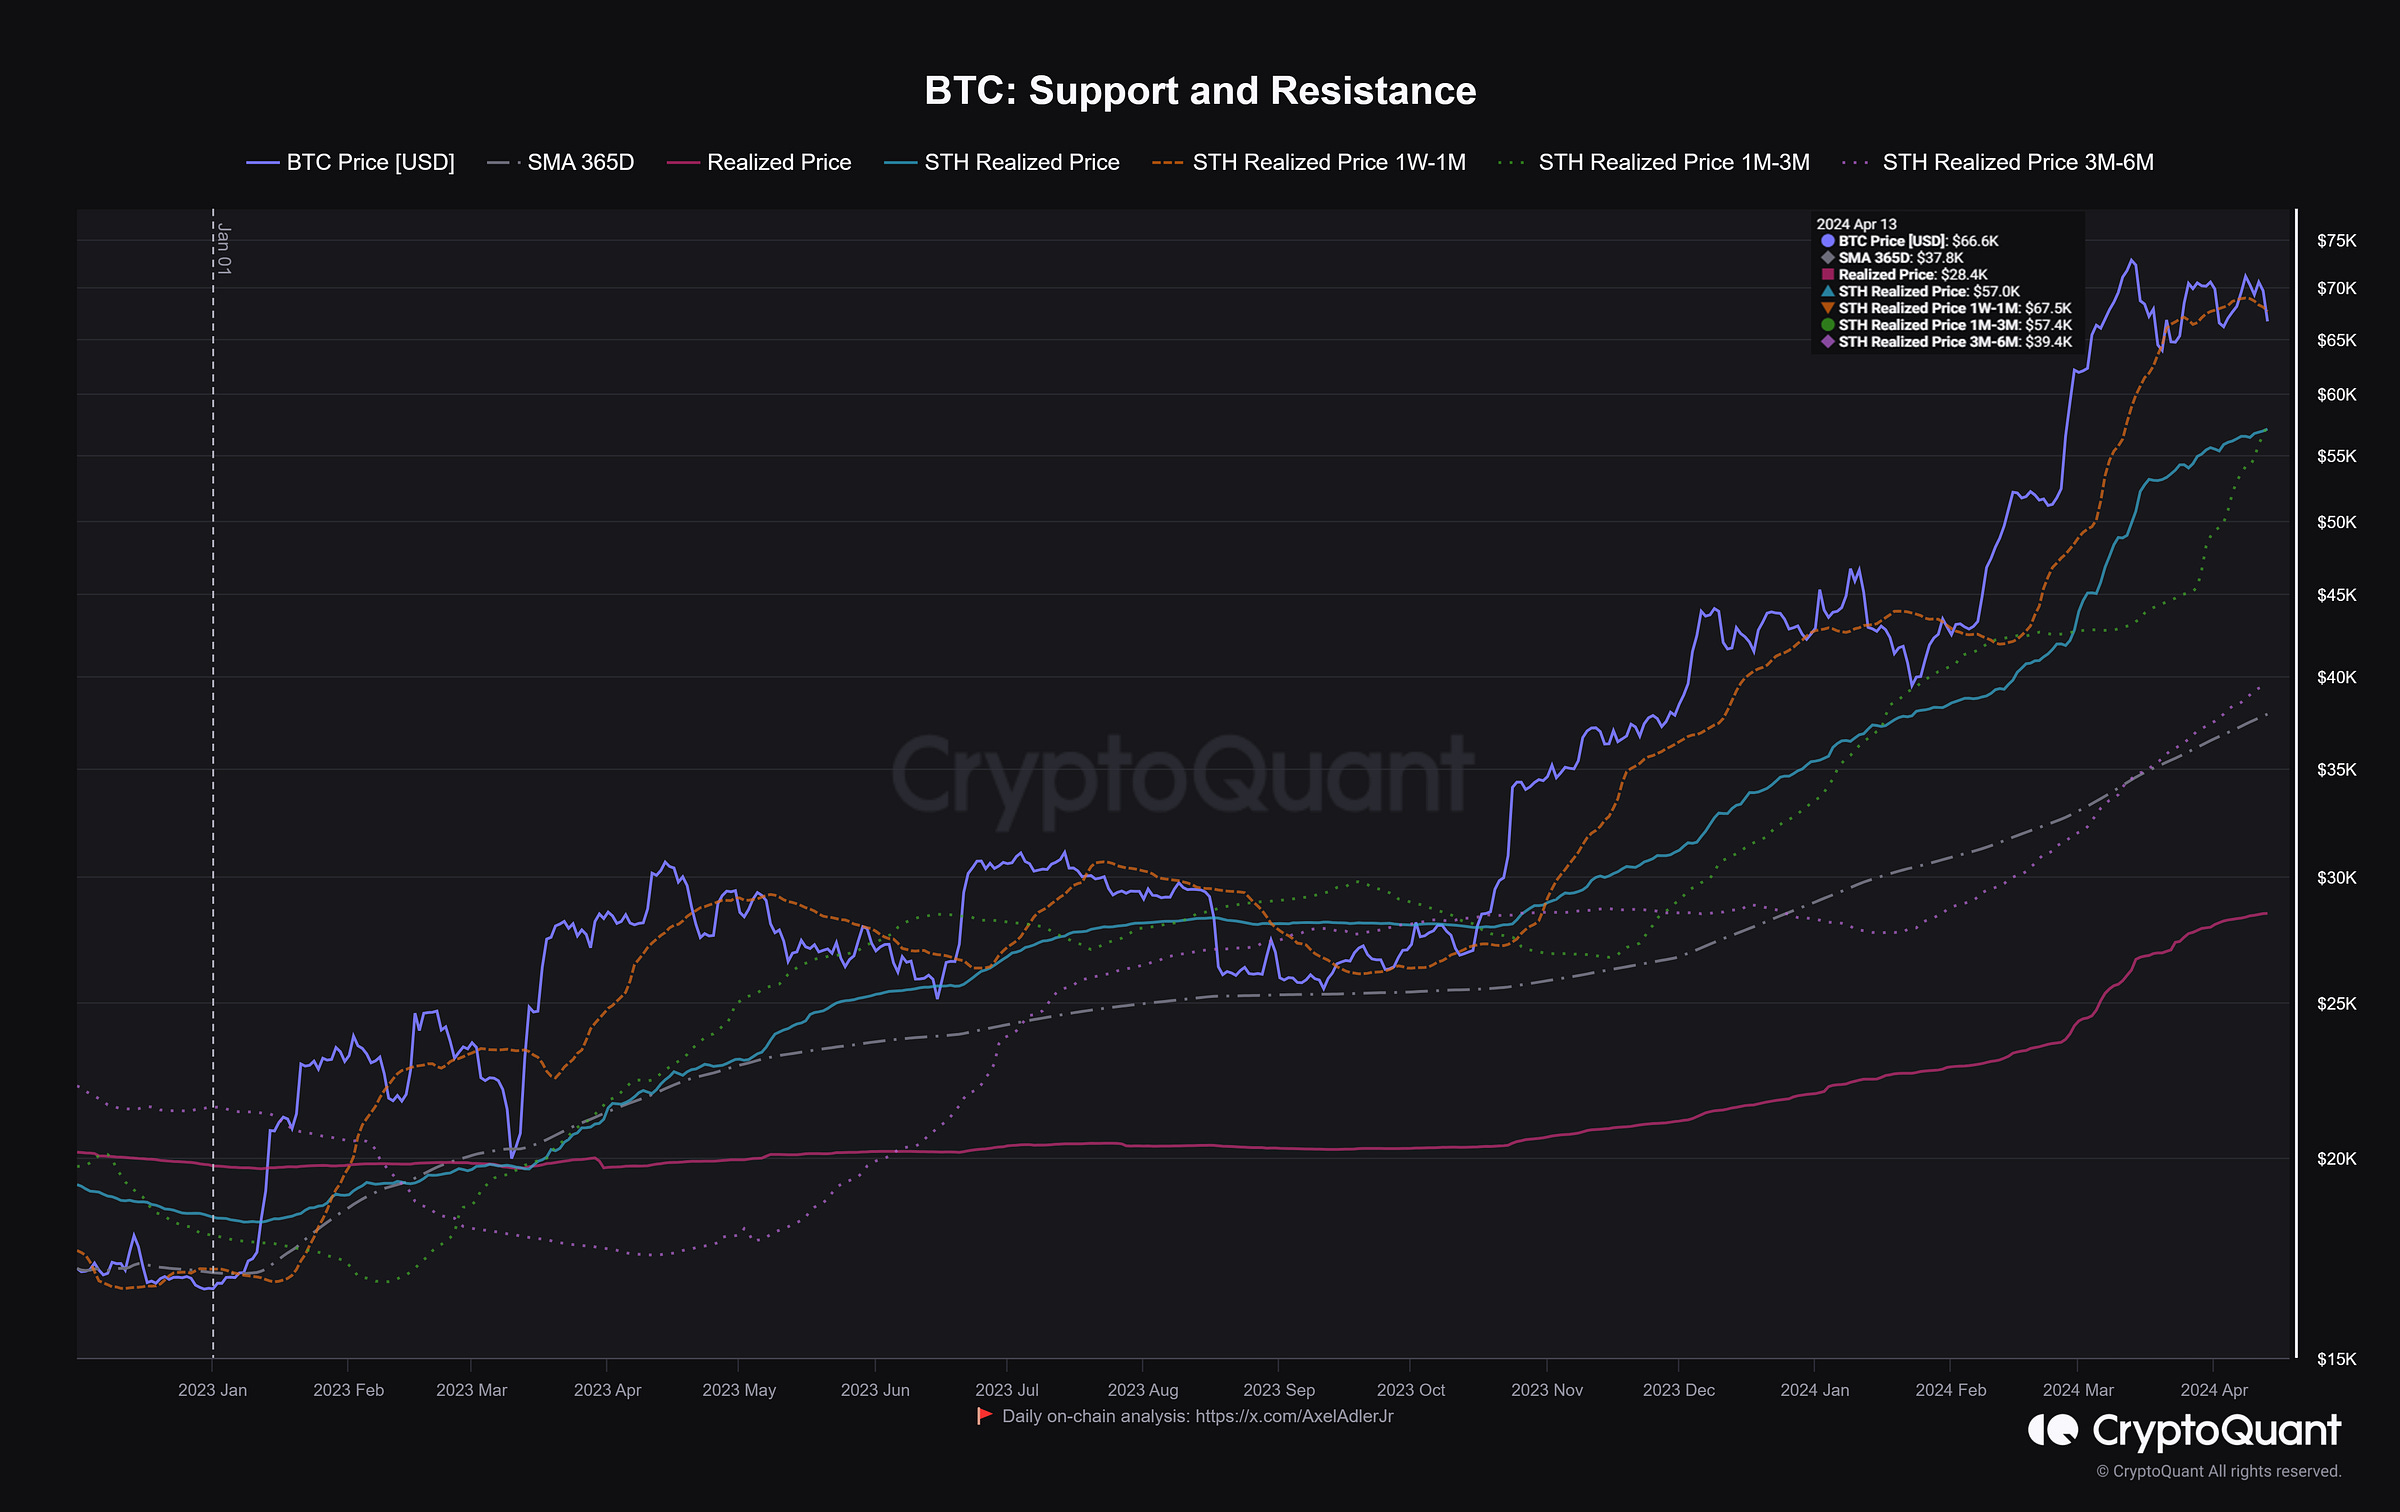Click the 3M-6M purple diamond marker in tooltip
Viewport: 2400px width, 1512px height.
coord(1827,342)
